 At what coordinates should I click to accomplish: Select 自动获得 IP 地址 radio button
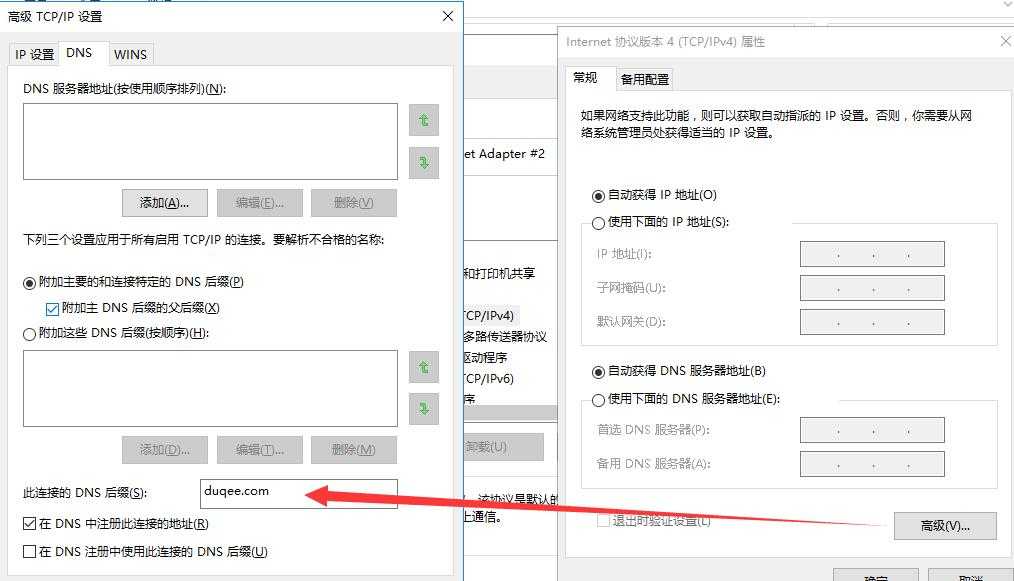pos(654,195)
